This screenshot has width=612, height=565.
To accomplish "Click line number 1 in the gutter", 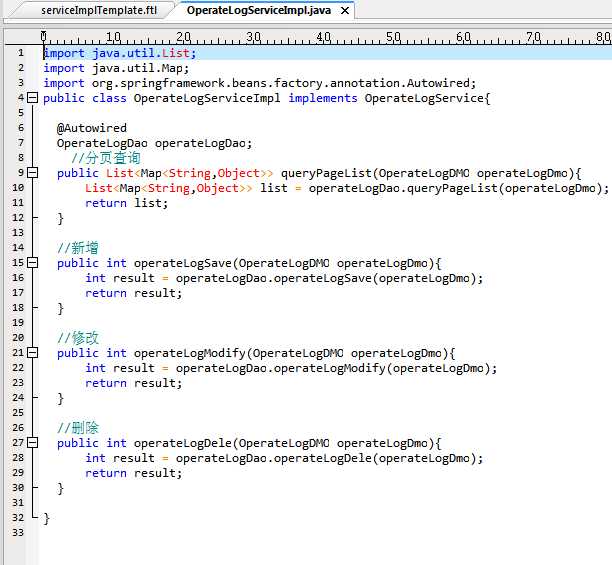I will pos(20,53).
